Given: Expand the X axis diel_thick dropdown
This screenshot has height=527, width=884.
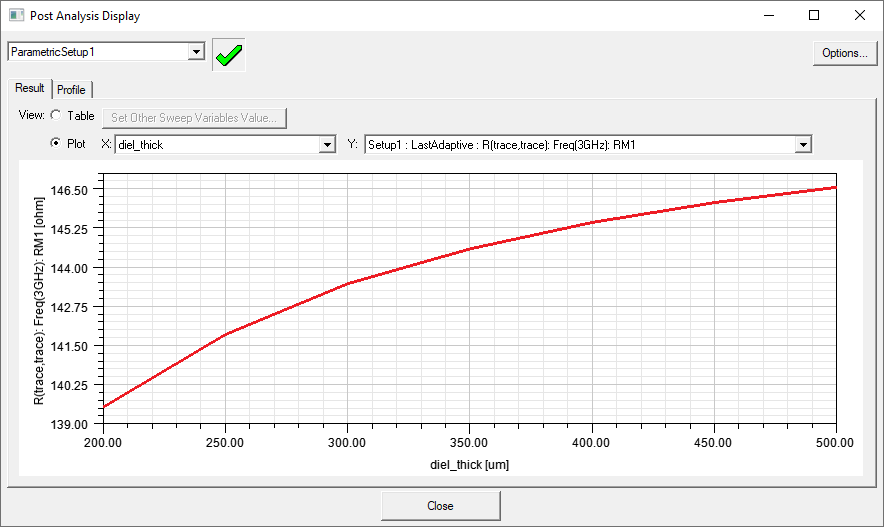Looking at the screenshot, I should click(326, 145).
